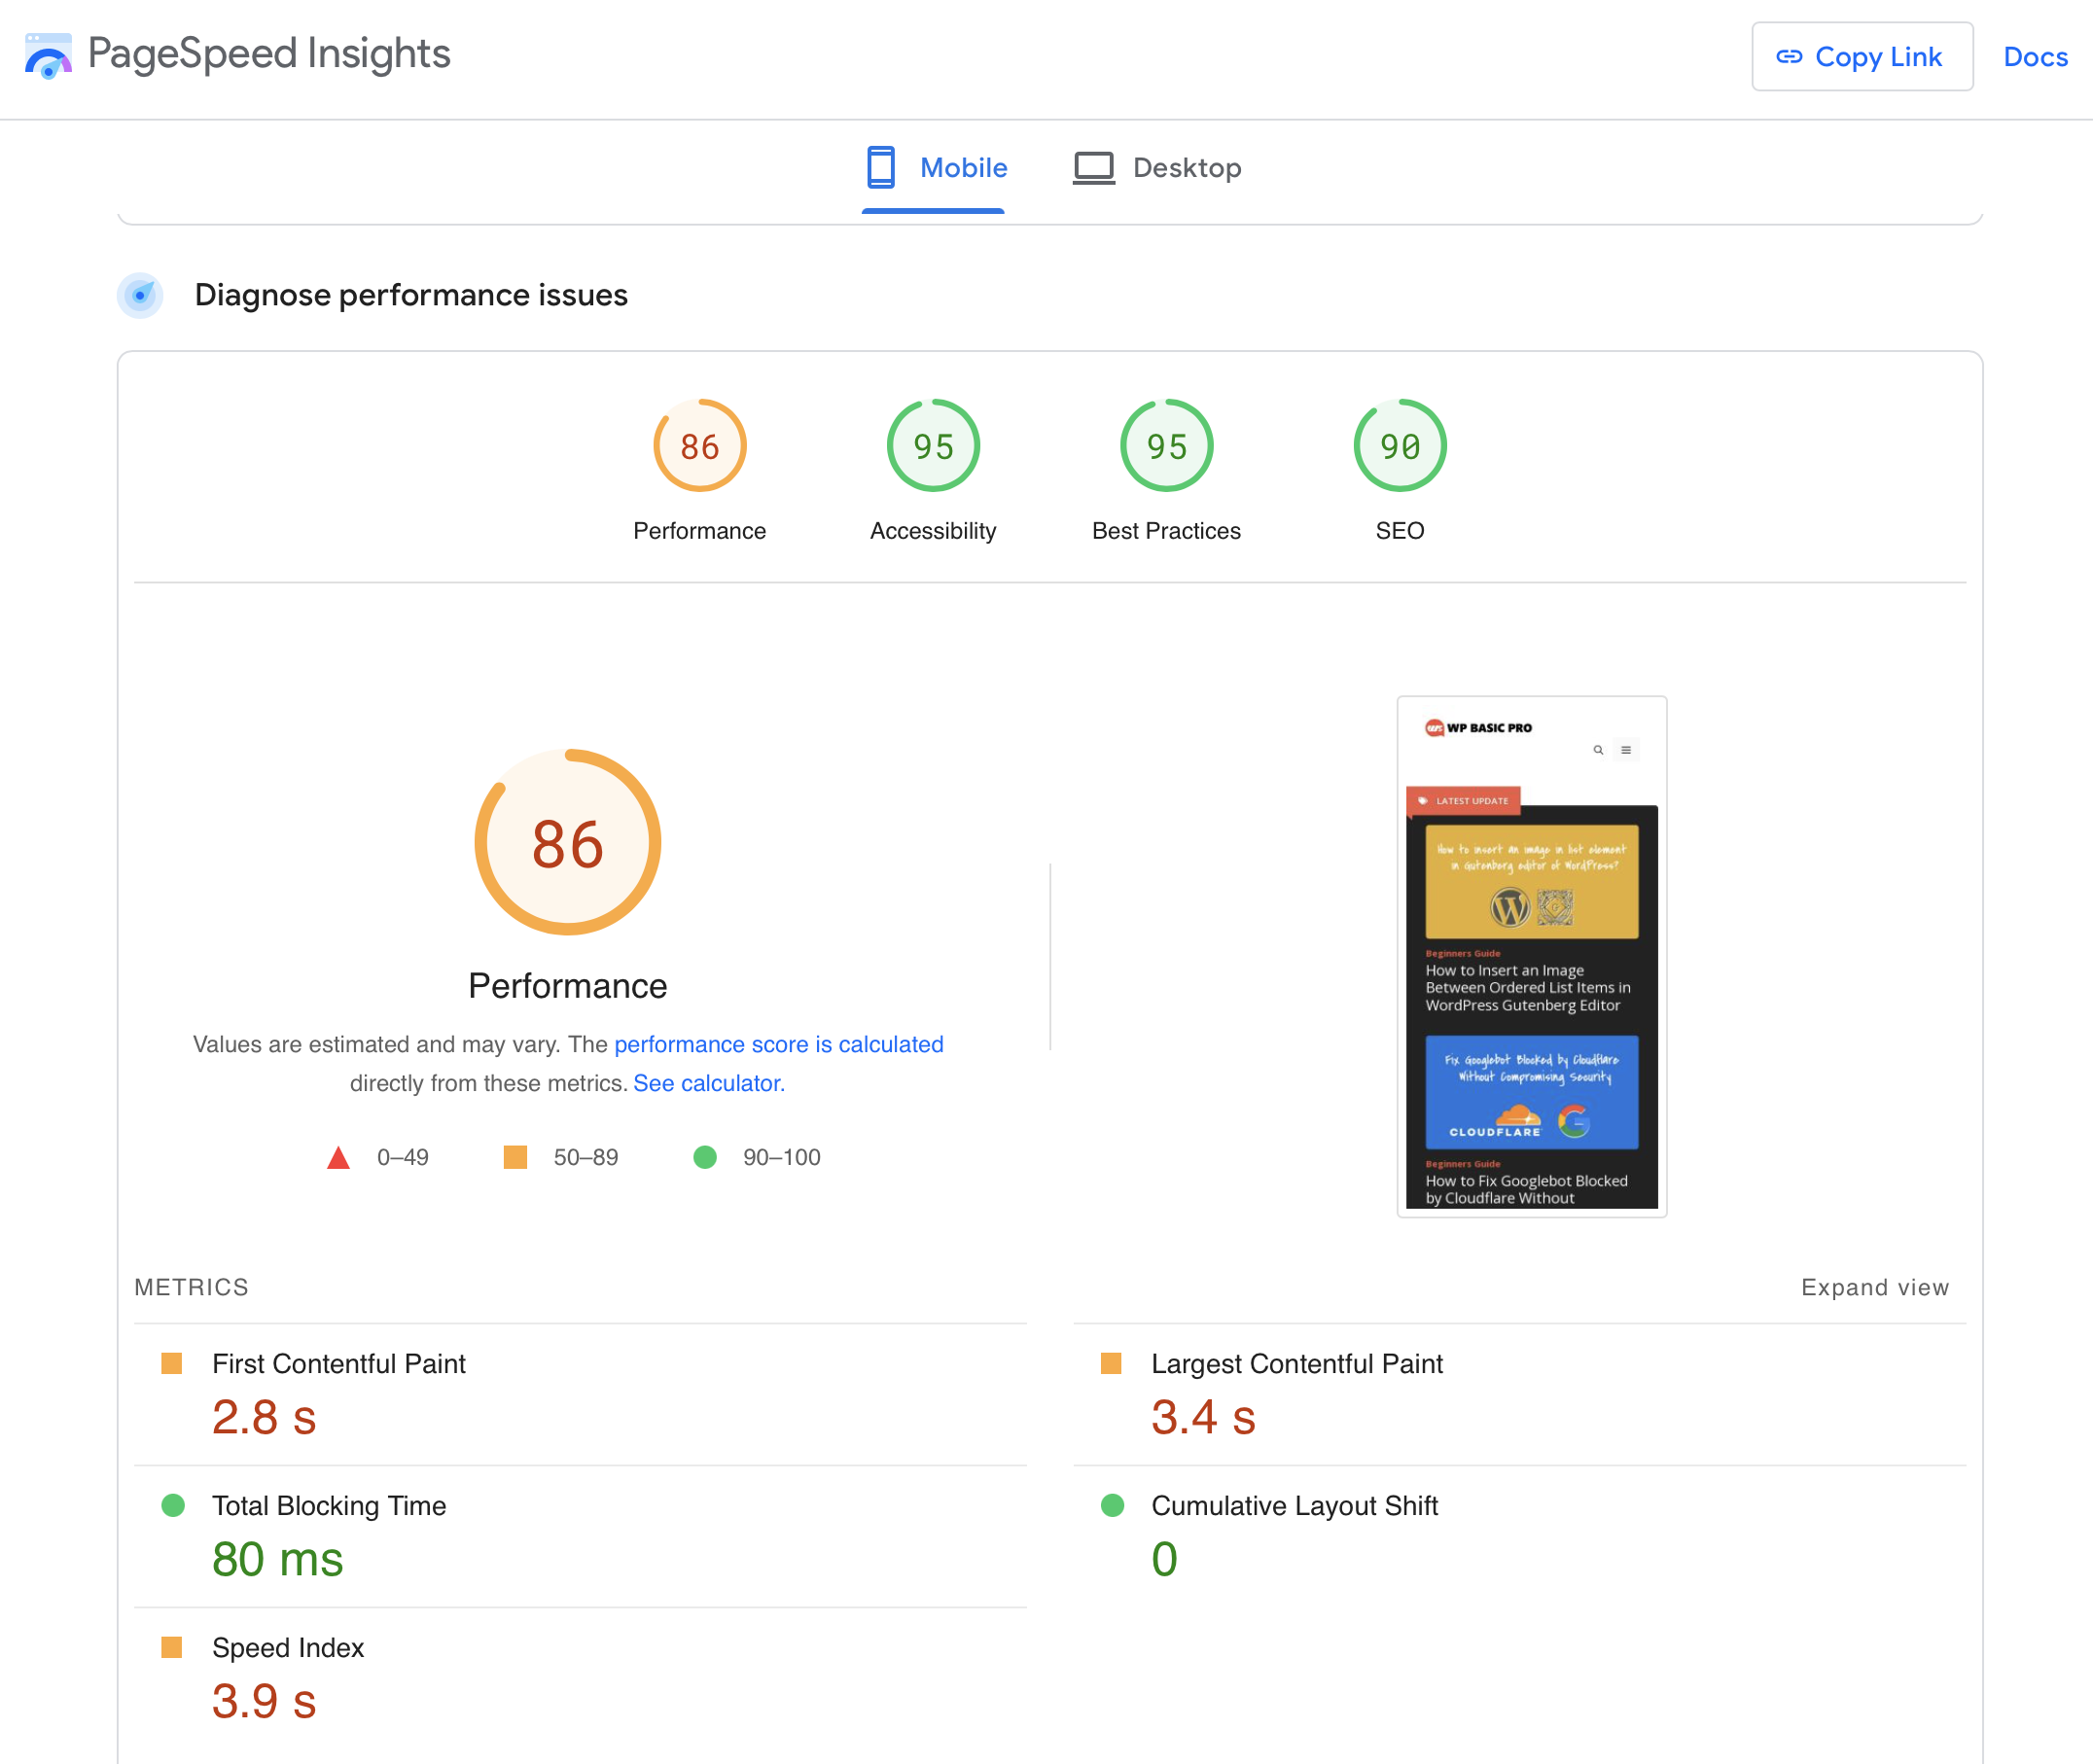Click the Accessibility label under the gauge
The height and width of the screenshot is (1764, 2093).
pos(933,531)
